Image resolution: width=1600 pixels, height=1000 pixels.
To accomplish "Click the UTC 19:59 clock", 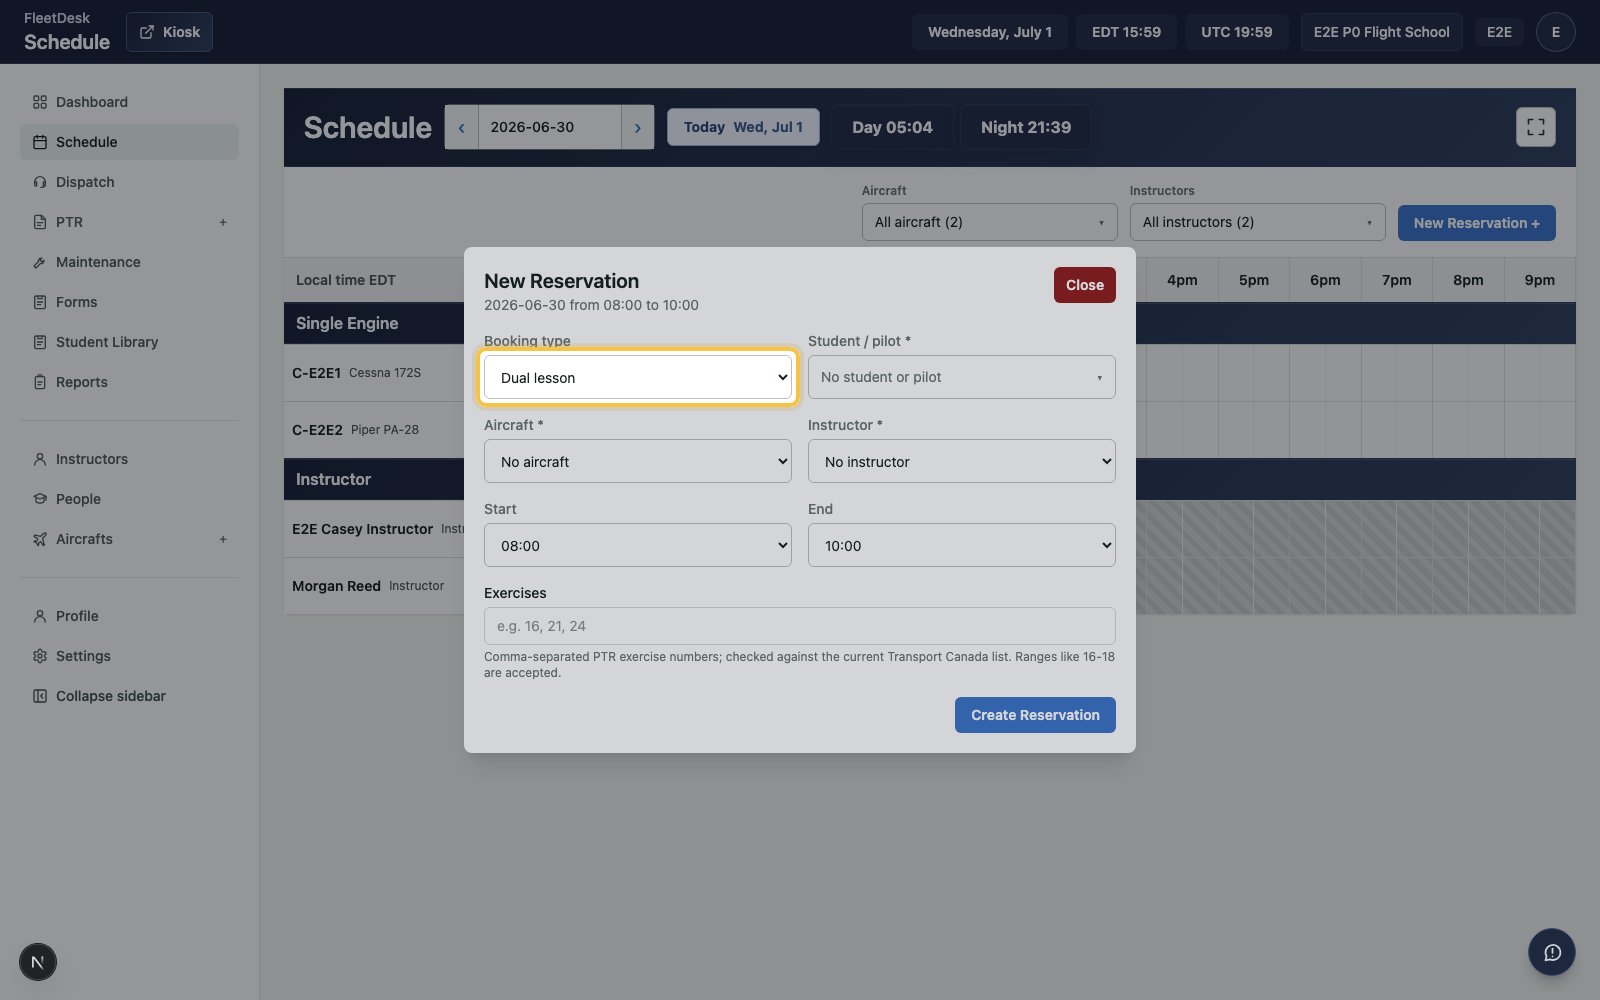I will pyautogui.click(x=1236, y=32).
